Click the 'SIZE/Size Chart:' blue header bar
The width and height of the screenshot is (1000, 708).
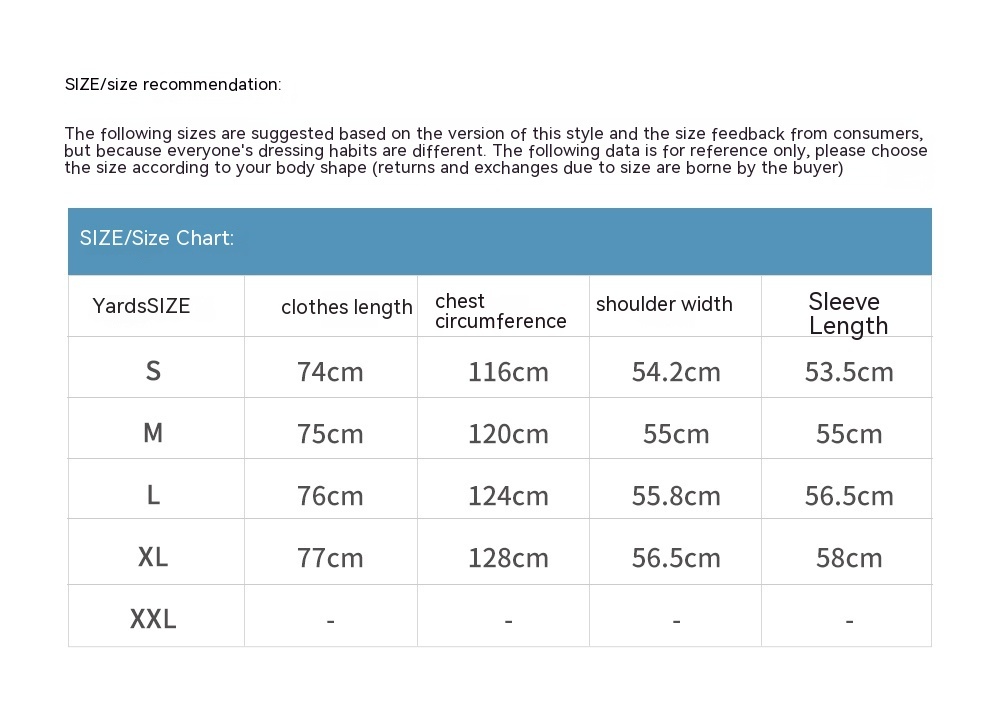(x=499, y=240)
